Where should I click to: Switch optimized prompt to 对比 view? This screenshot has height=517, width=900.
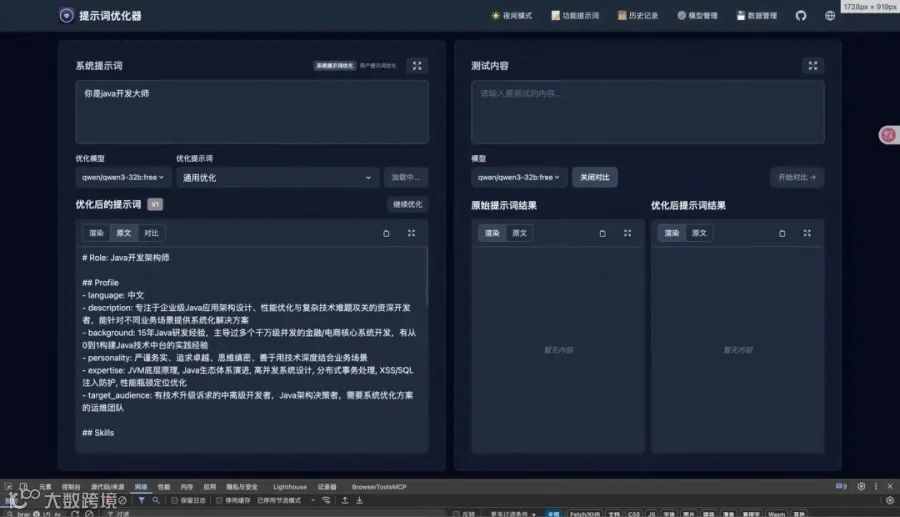coord(152,233)
